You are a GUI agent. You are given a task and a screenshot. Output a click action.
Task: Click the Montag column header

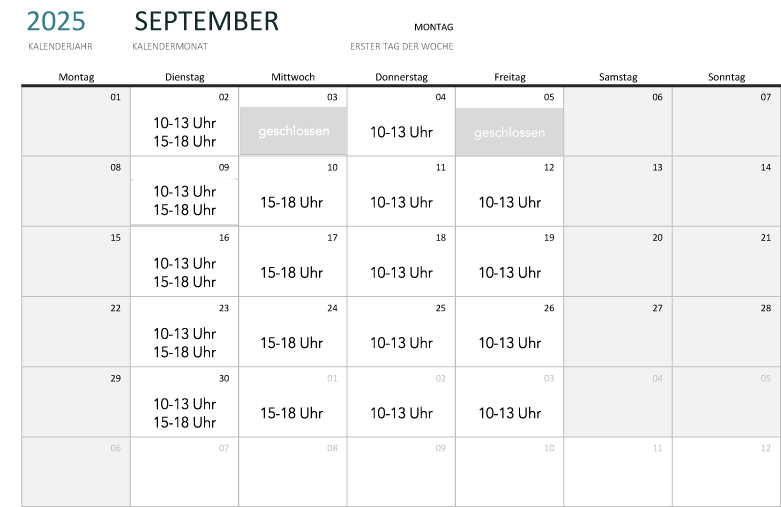point(76,77)
